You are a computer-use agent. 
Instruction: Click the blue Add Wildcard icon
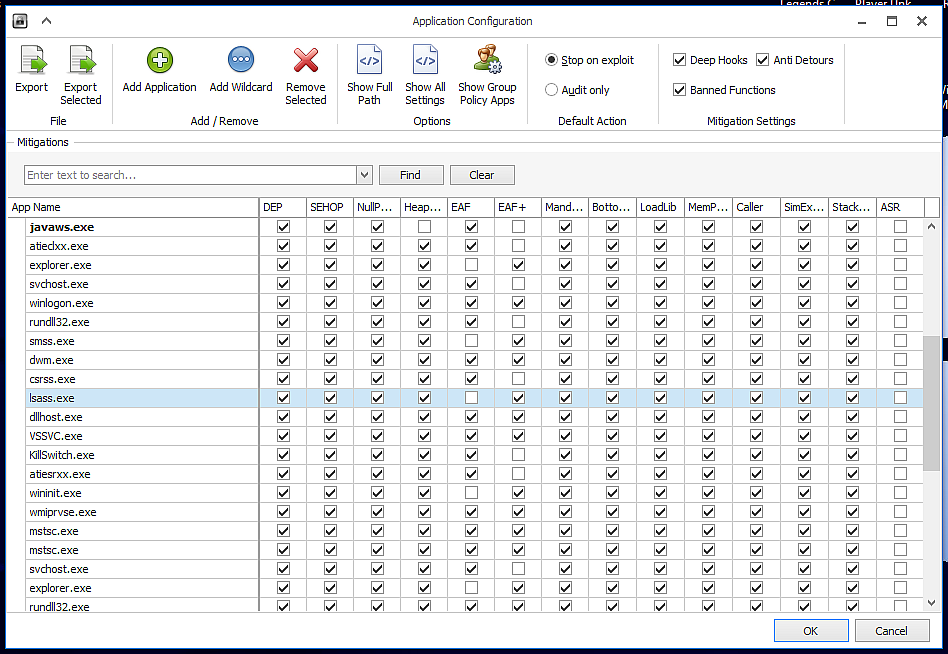click(x=240, y=62)
